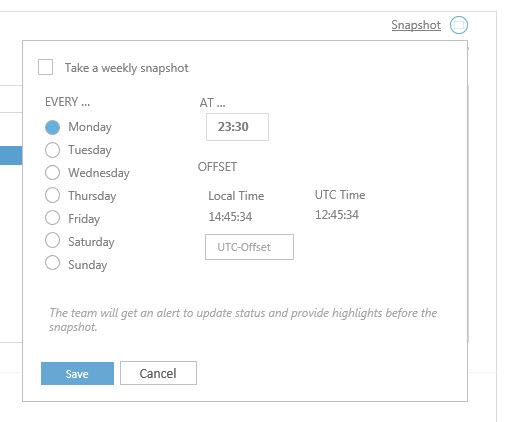Set the snapshot day to Friday

point(52,218)
